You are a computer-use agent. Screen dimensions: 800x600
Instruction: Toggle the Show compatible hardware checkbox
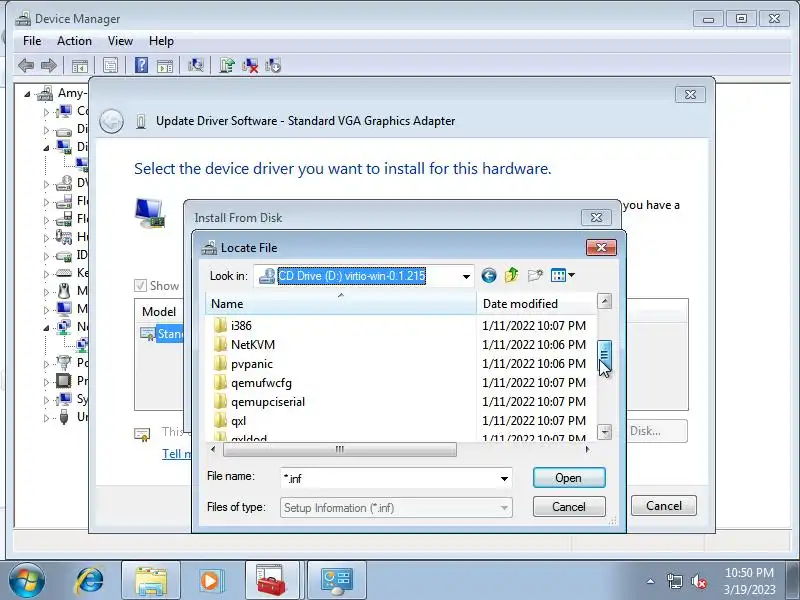click(140, 286)
